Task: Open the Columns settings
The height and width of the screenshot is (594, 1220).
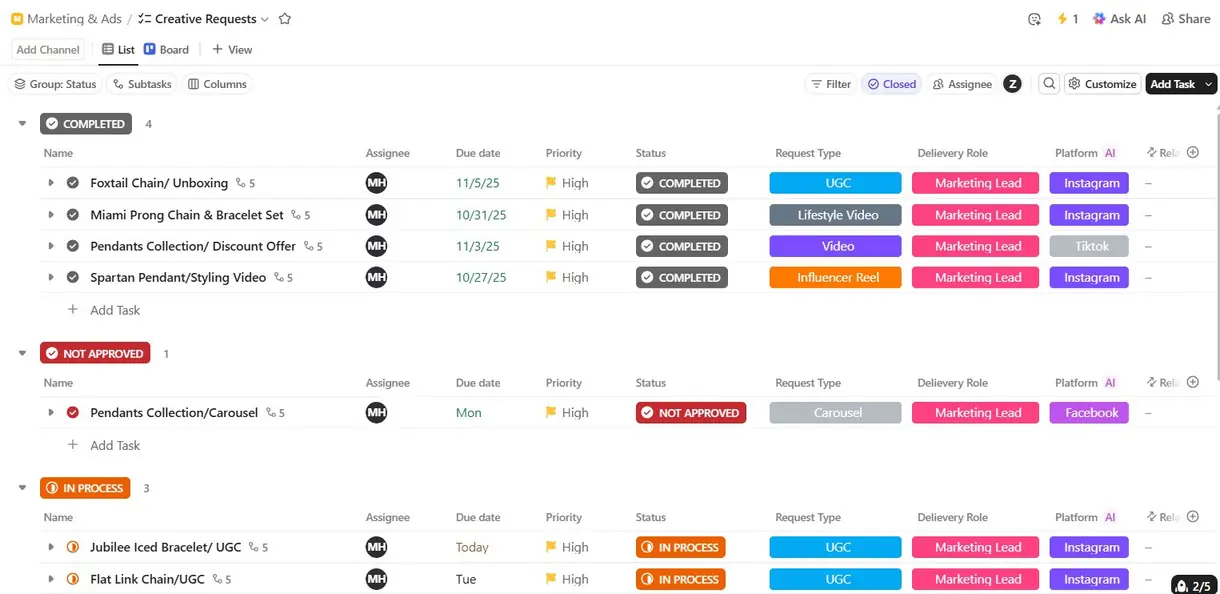Action: (217, 84)
